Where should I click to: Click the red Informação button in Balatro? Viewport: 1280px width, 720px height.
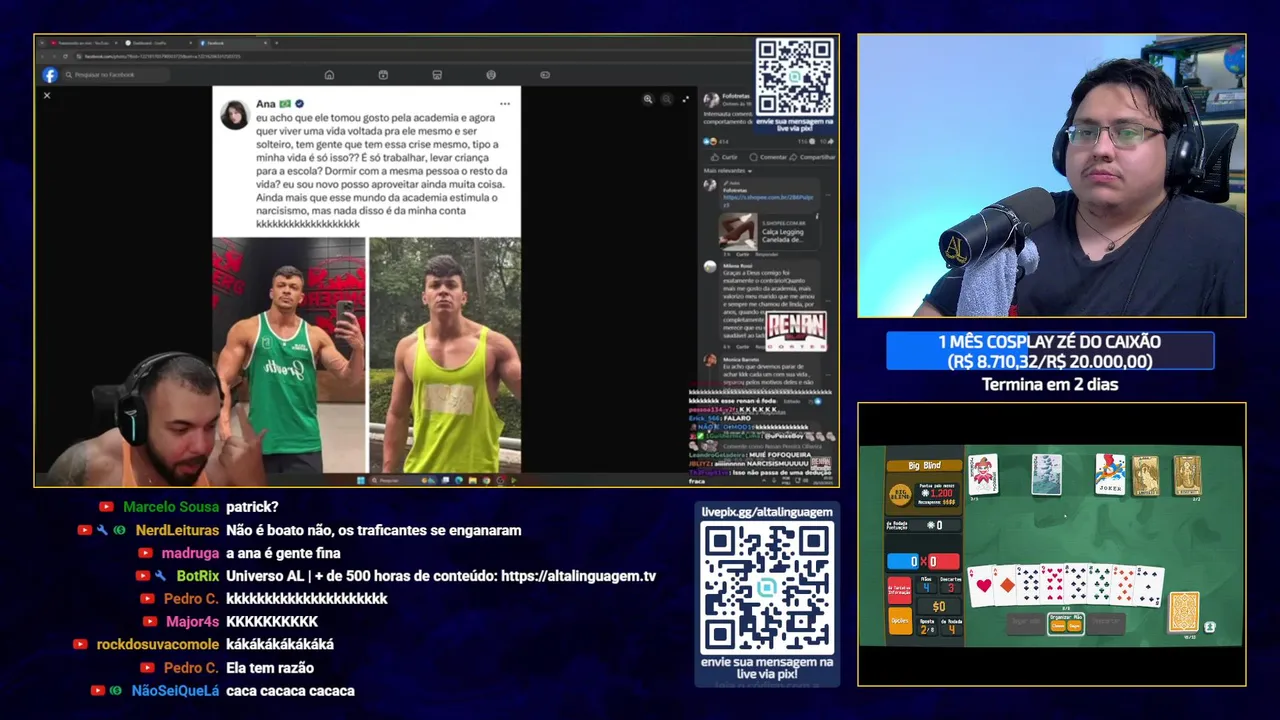[899, 589]
